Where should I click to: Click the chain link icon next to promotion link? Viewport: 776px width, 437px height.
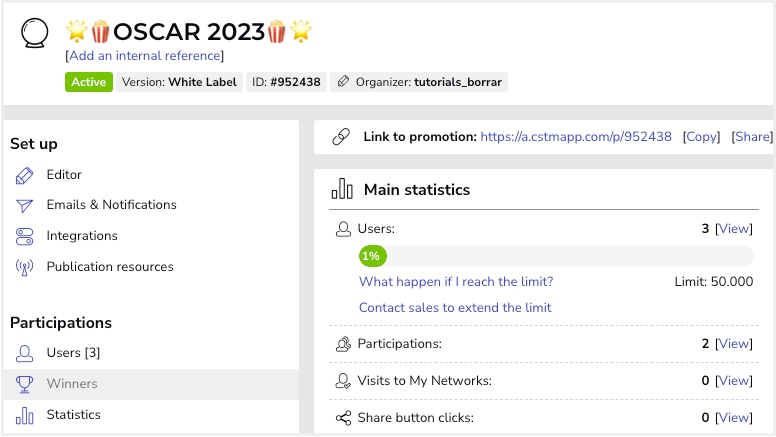341,137
